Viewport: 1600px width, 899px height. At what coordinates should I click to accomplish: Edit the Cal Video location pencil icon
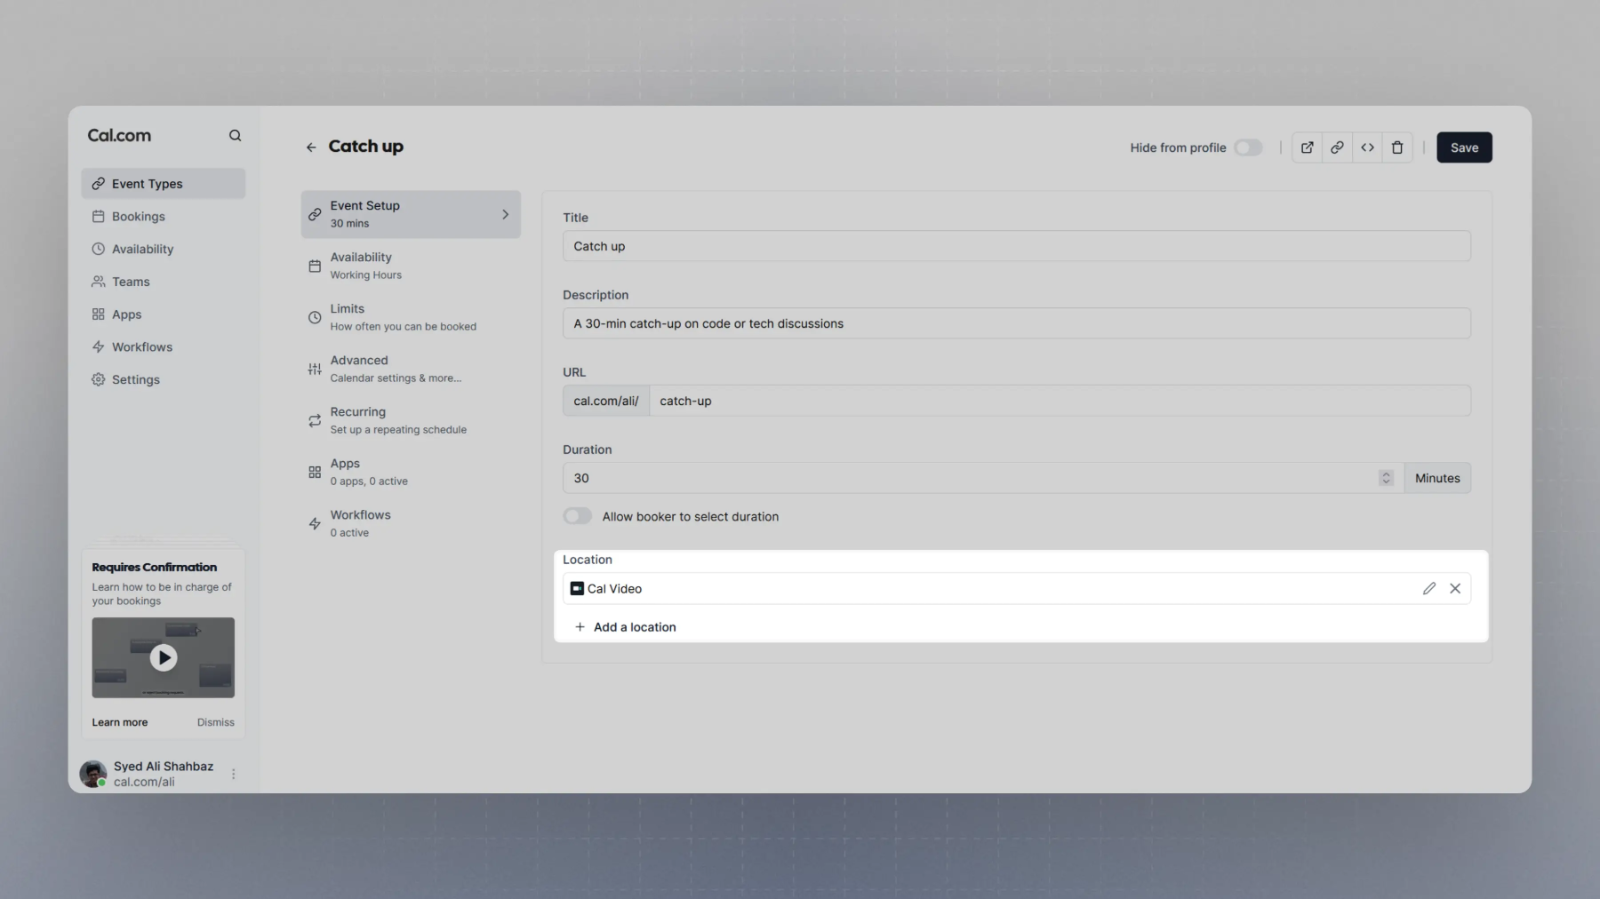click(1429, 589)
